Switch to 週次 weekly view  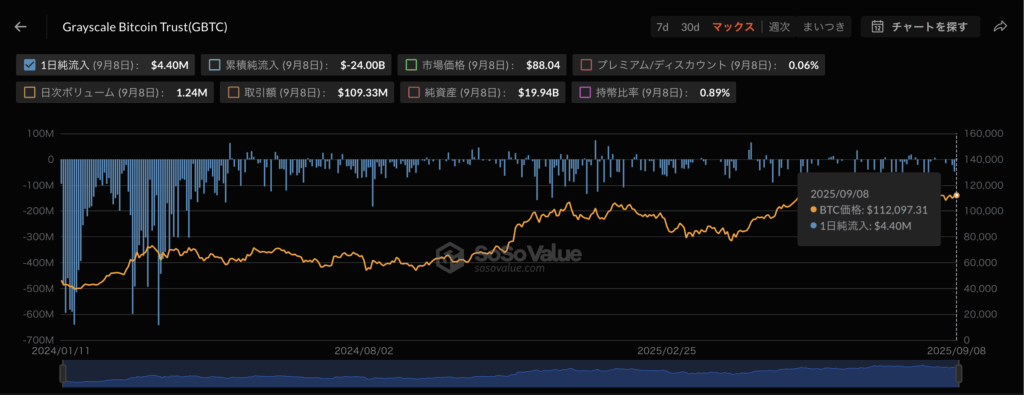click(x=779, y=27)
